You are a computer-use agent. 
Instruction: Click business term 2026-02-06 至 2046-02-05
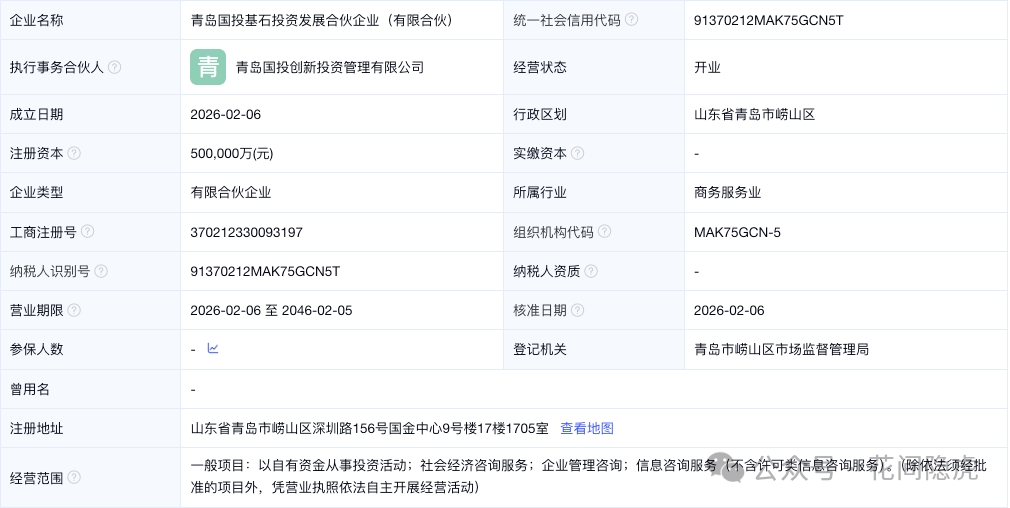[271, 310]
